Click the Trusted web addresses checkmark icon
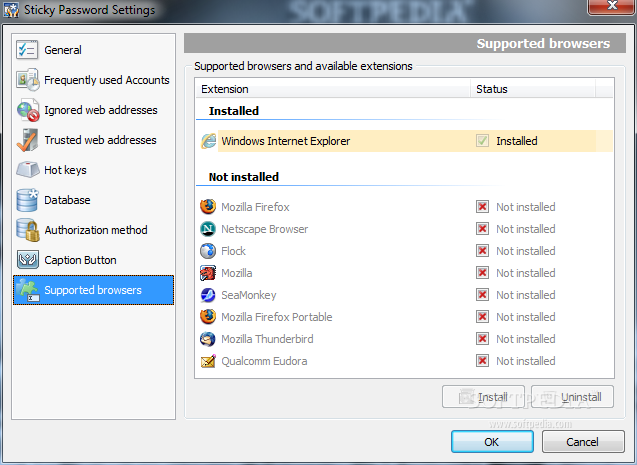Image resolution: width=637 pixels, height=465 pixels. coord(27,140)
